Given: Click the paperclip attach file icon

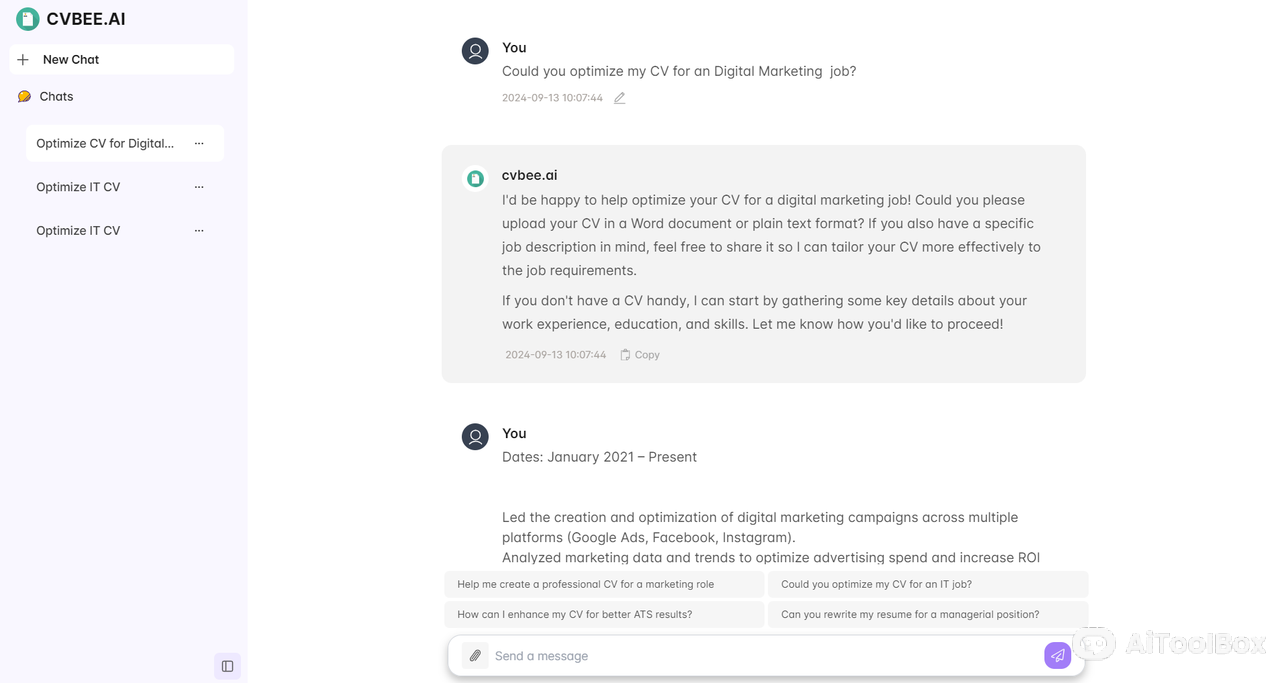Looking at the screenshot, I should tap(475, 656).
